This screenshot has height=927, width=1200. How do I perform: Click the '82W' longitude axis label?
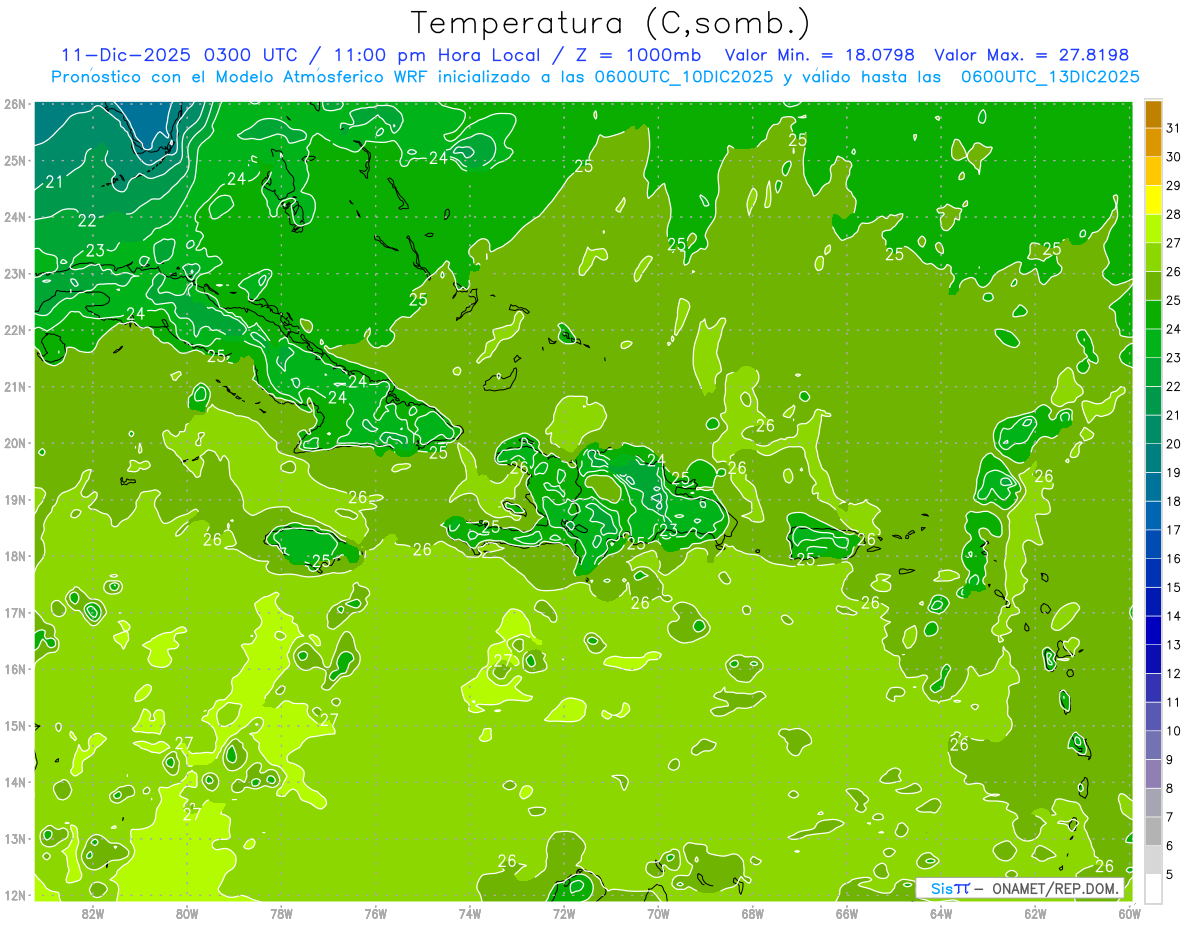93,914
